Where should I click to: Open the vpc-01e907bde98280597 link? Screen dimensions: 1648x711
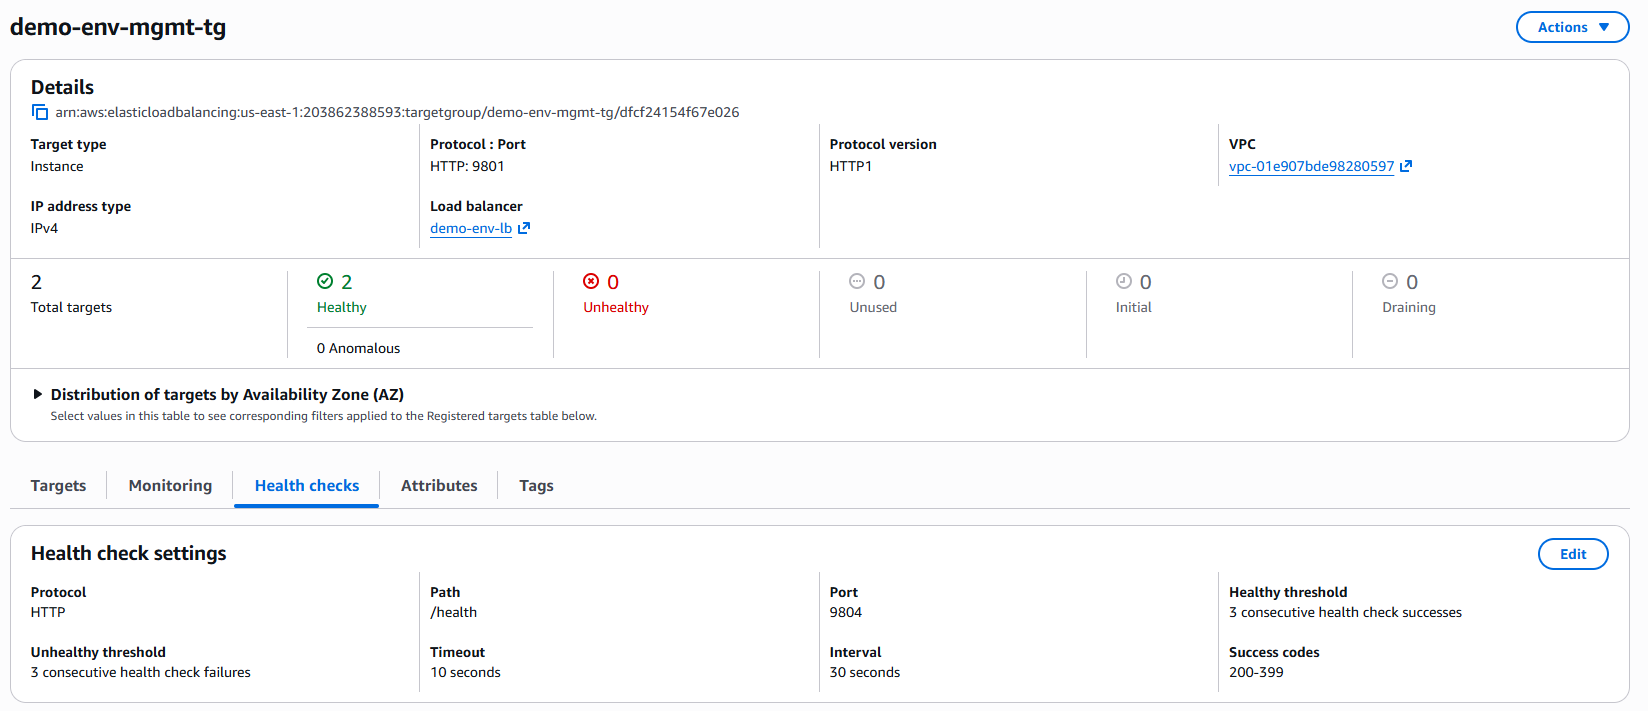click(x=1311, y=166)
